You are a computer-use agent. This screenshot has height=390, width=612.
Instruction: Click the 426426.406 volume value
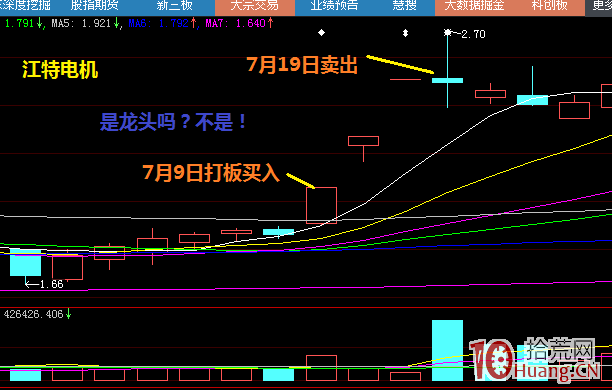[33, 314]
